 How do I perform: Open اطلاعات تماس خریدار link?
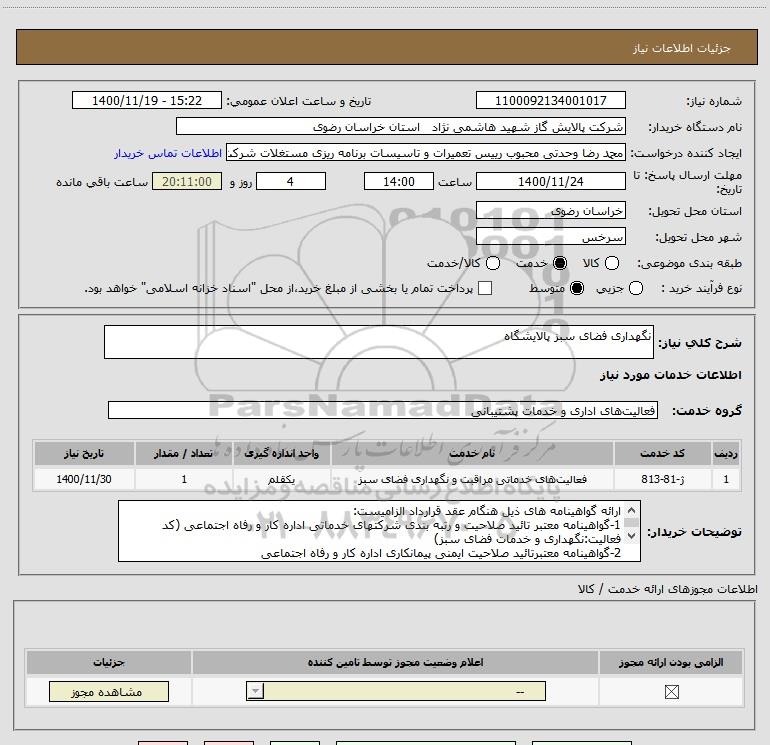click(168, 153)
